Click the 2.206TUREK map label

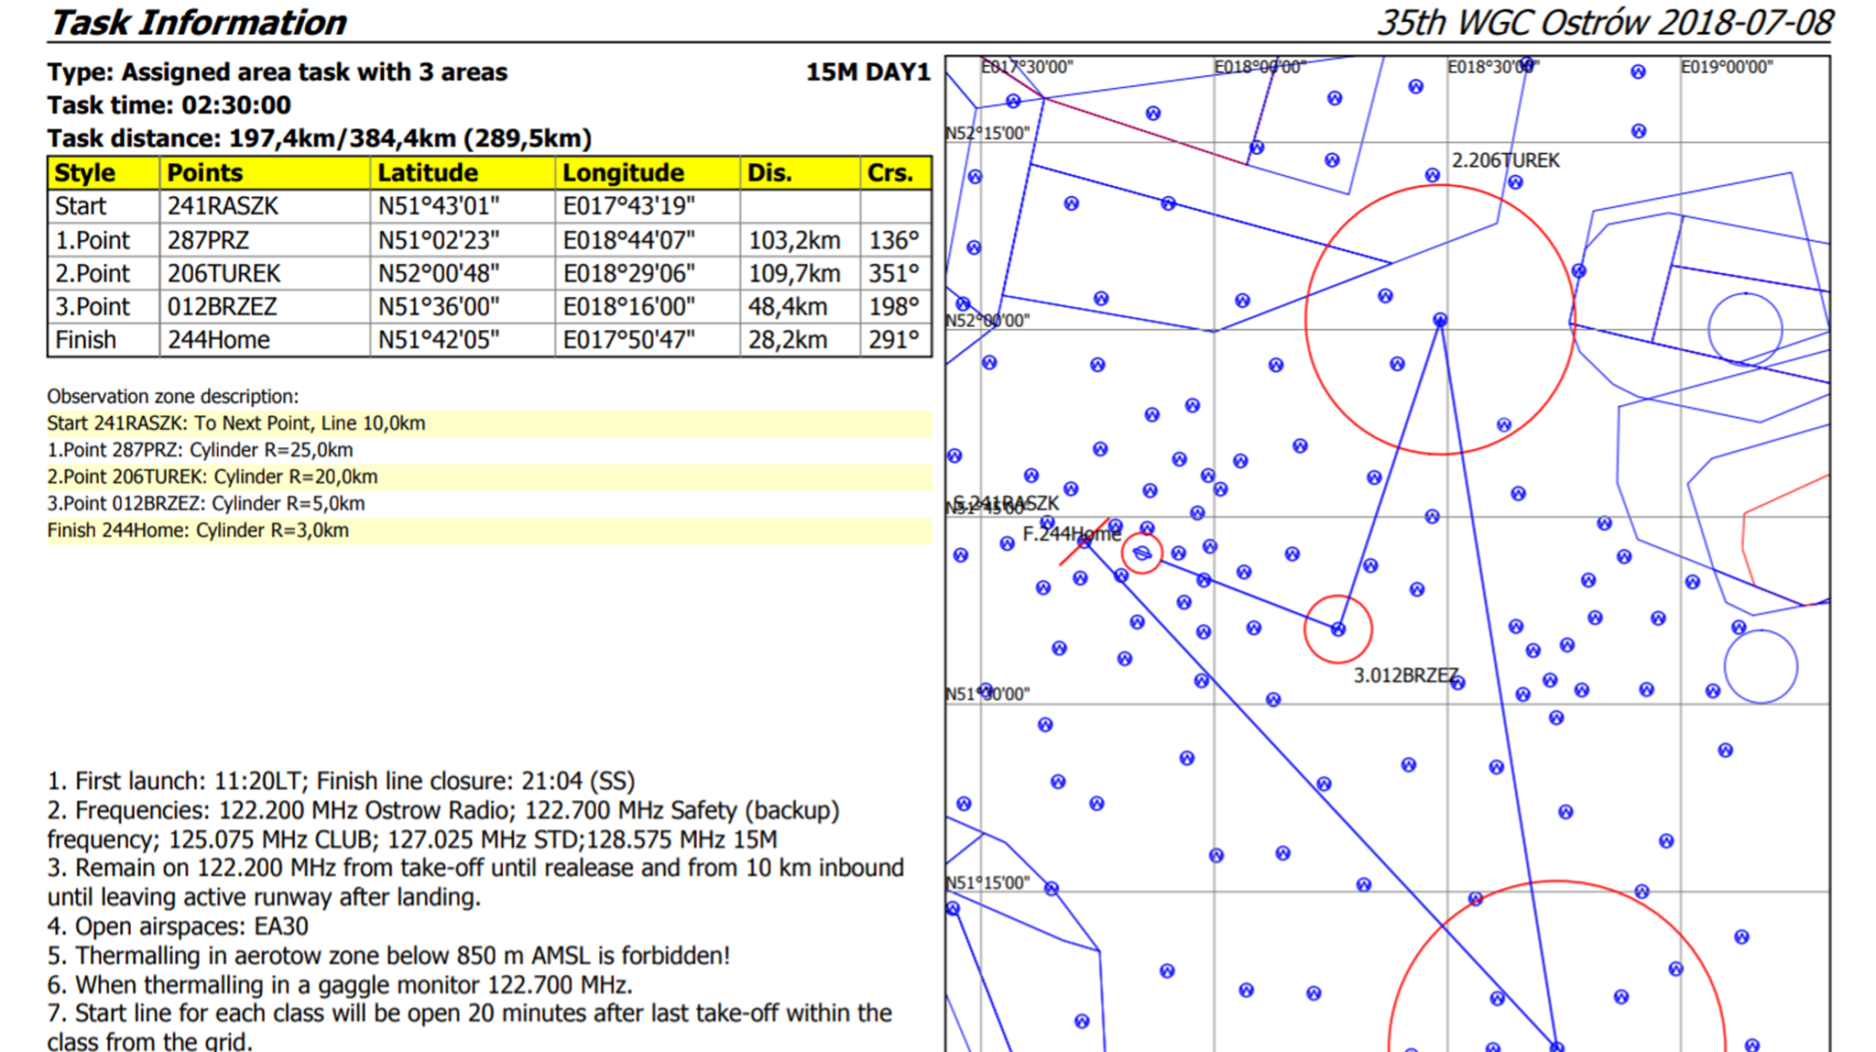1505,160
